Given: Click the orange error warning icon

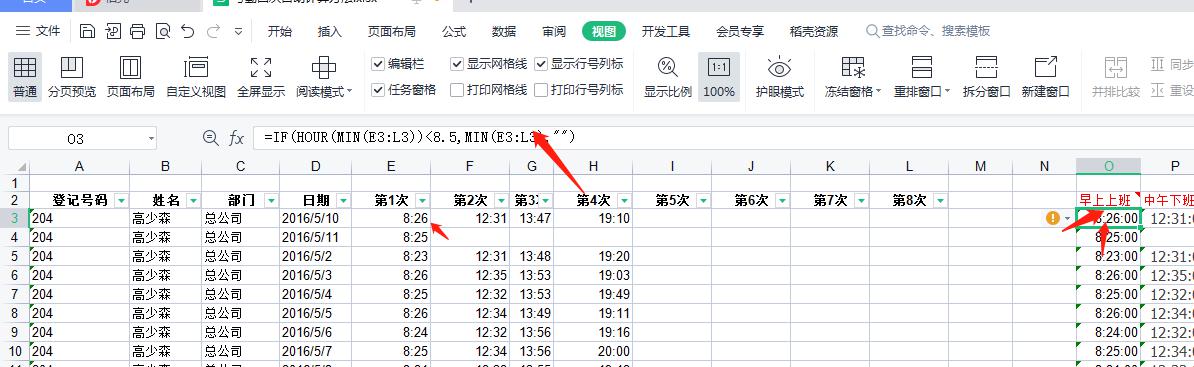Looking at the screenshot, I should click(x=1053, y=219).
